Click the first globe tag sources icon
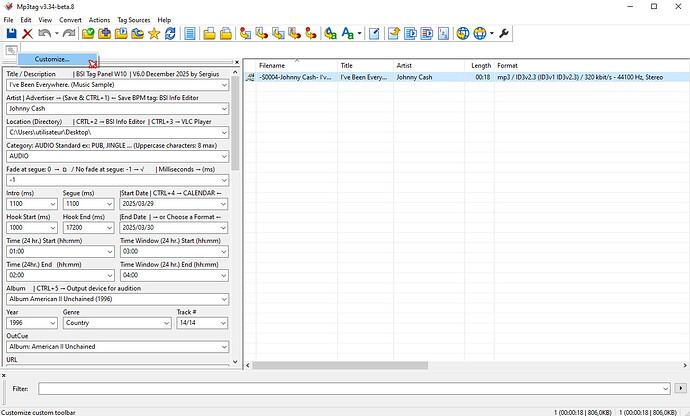The image size is (690, 416). [463, 33]
